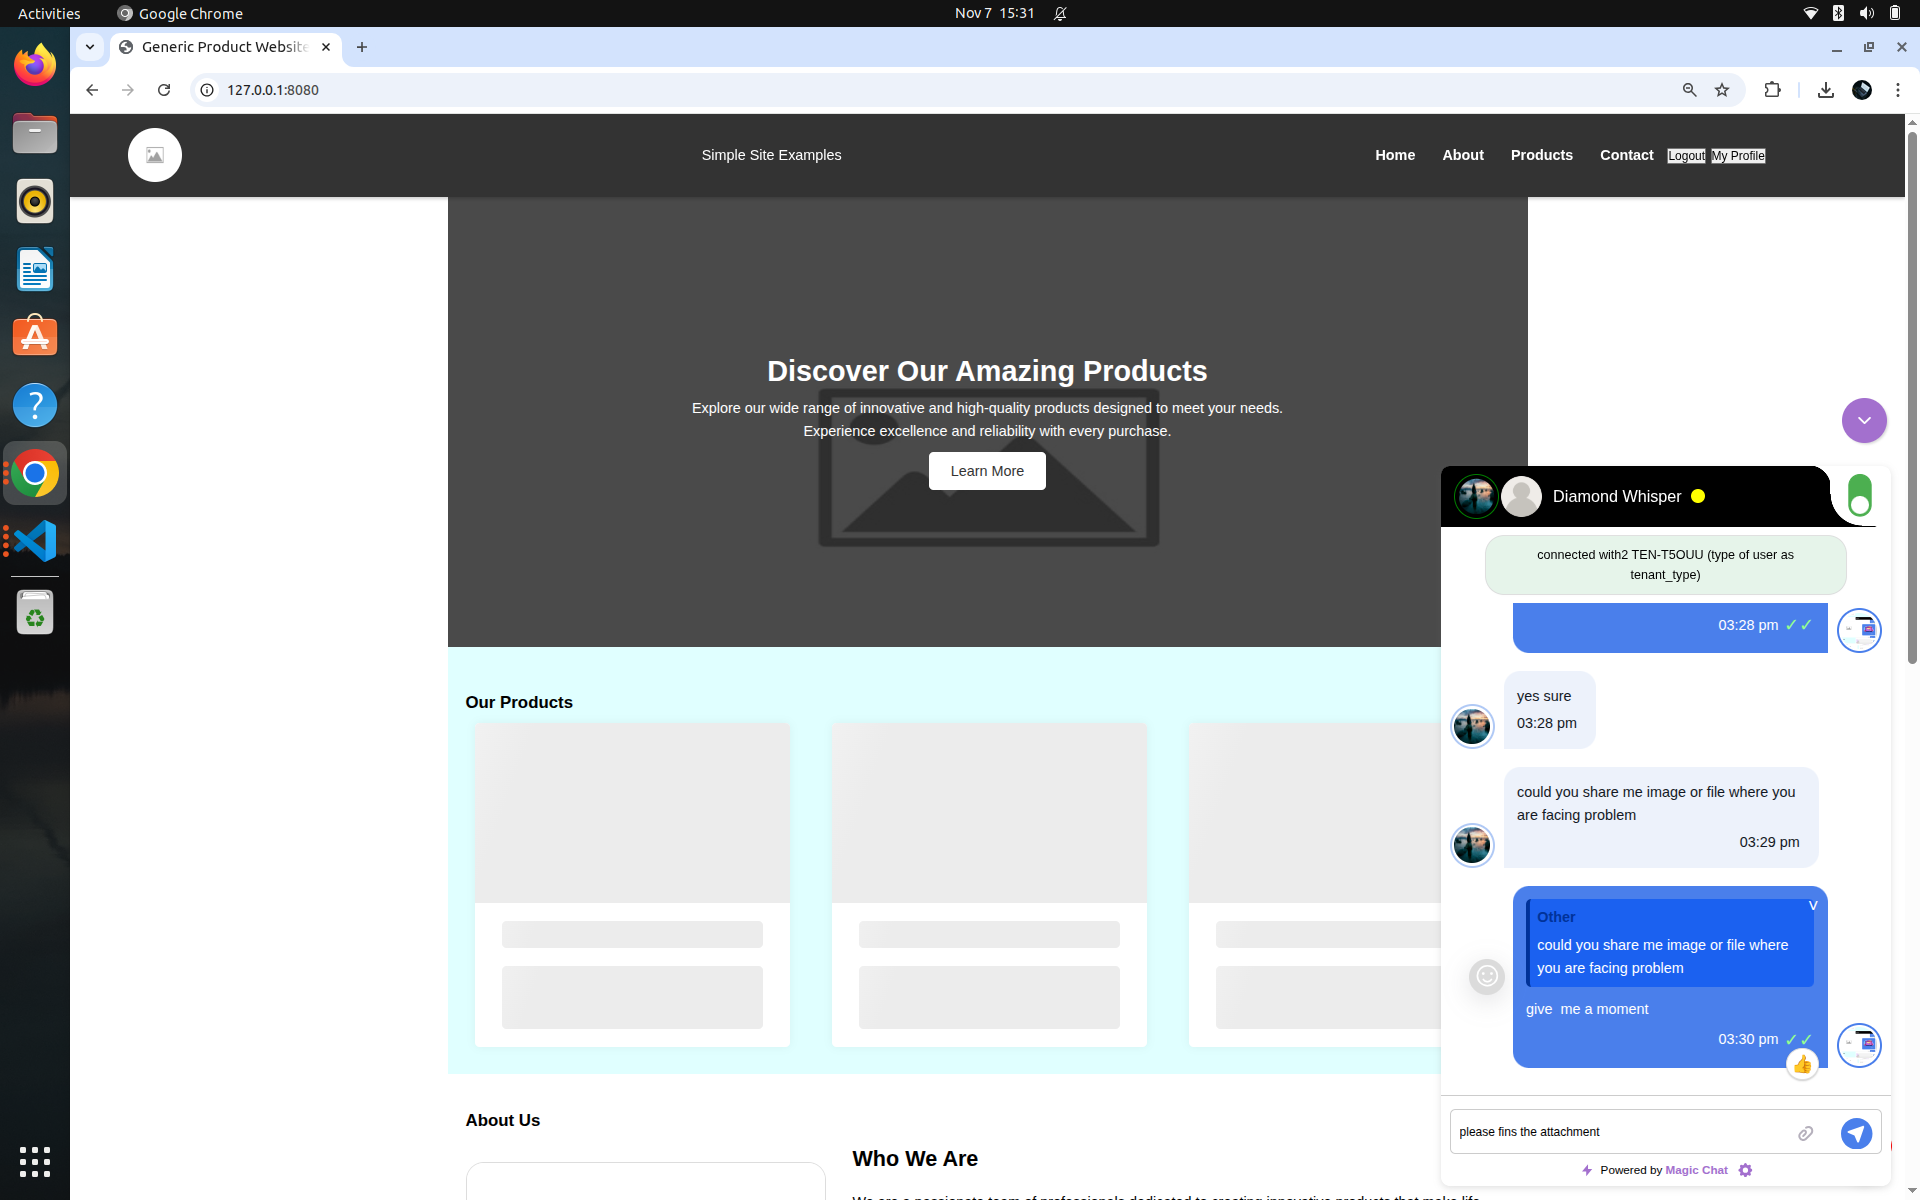Go to the About nav item
The width and height of the screenshot is (1920, 1200).
[1462, 155]
